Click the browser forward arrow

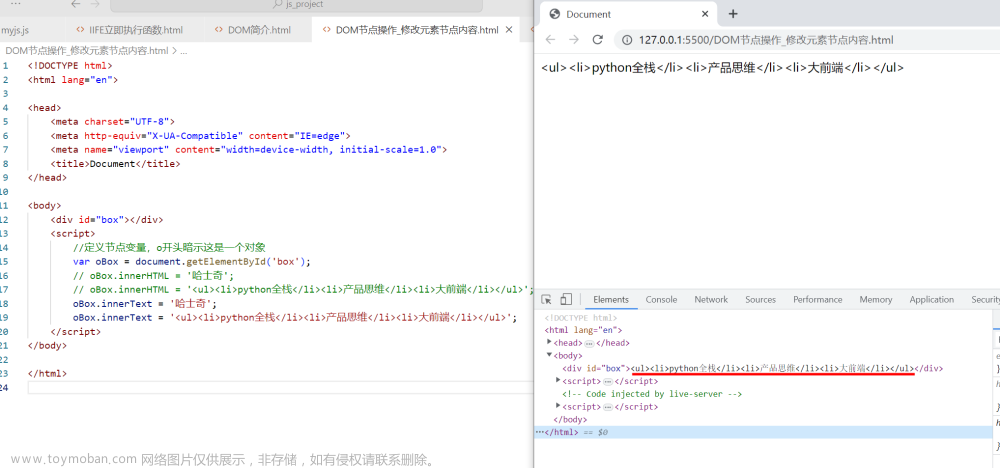point(574,40)
